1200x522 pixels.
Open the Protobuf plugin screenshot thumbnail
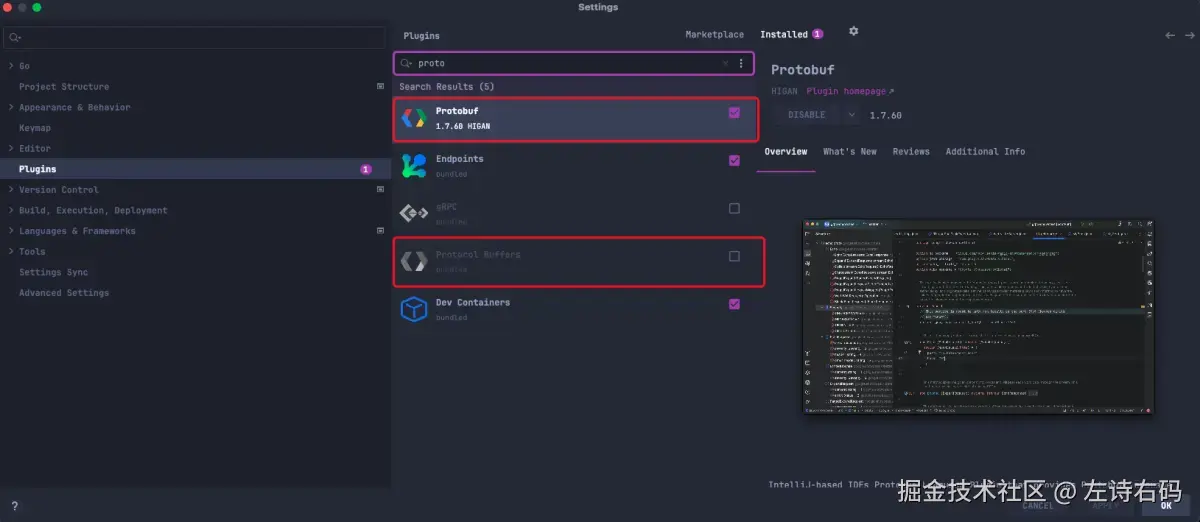click(x=978, y=316)
